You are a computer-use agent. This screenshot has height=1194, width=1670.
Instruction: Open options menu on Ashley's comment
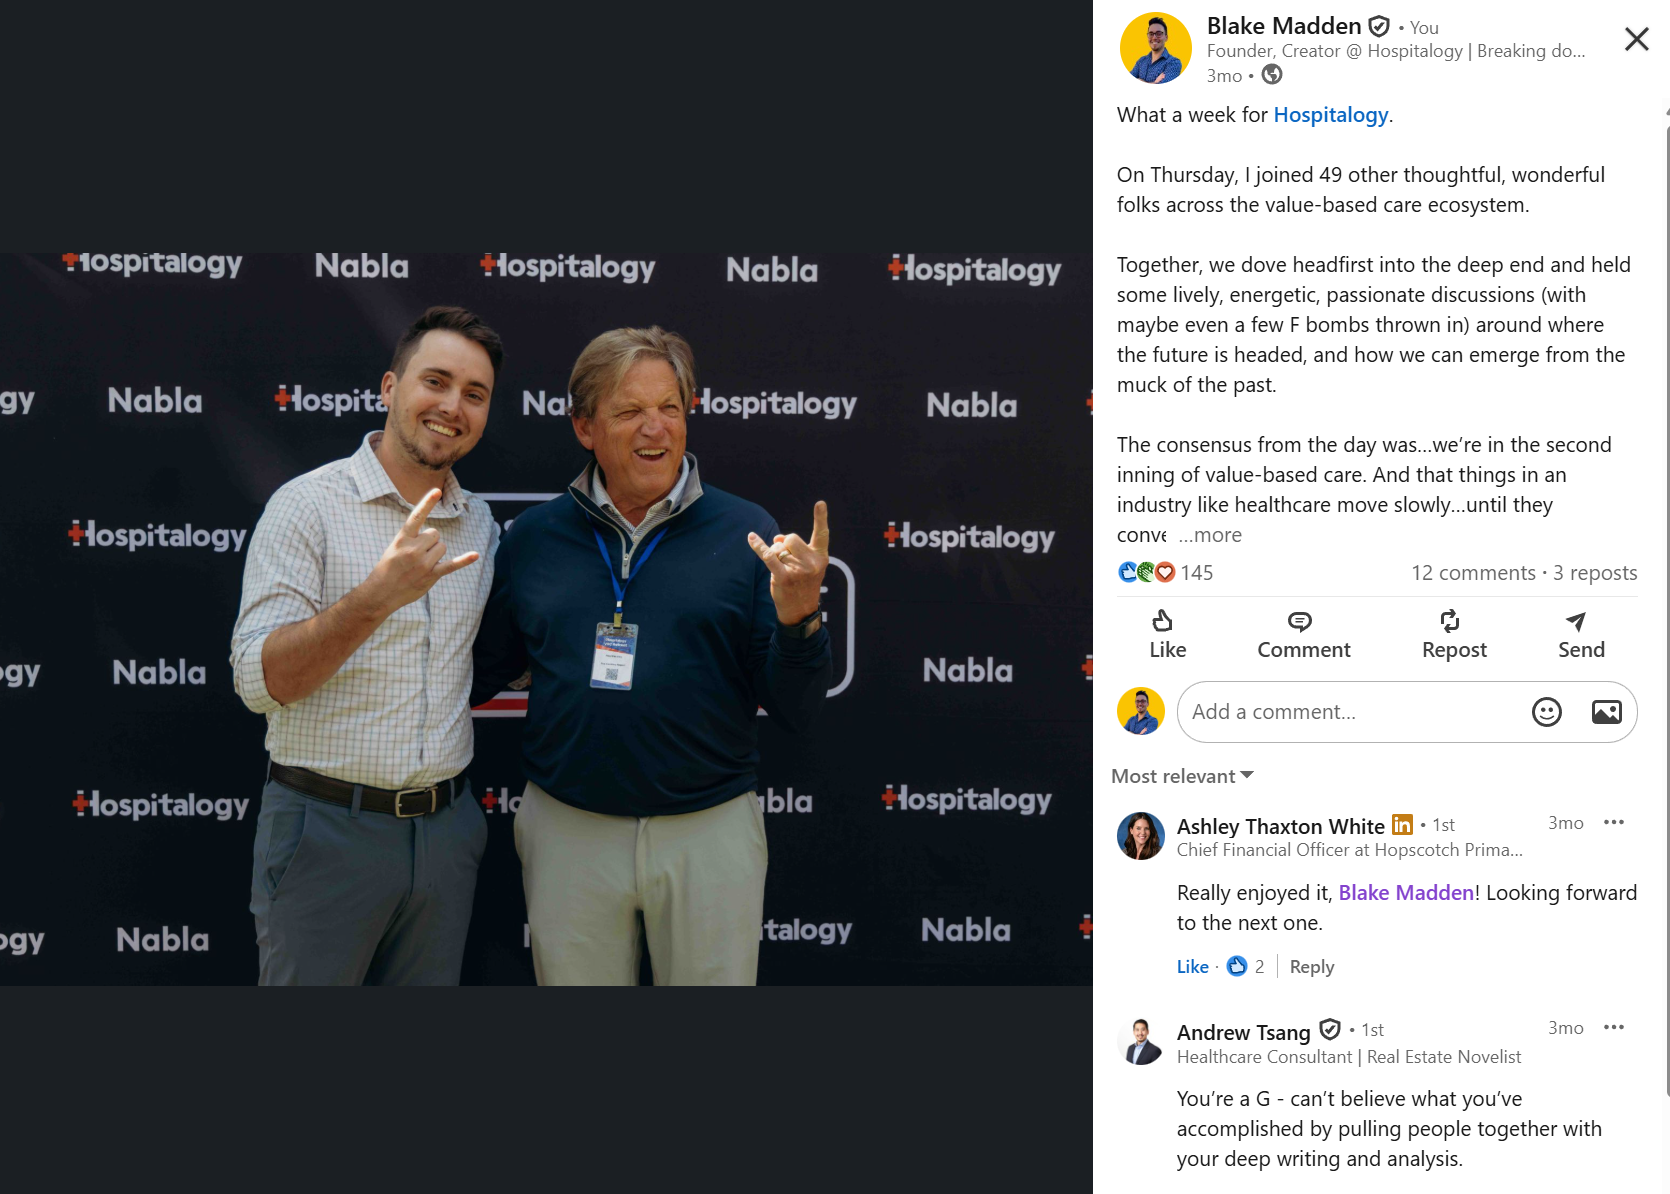pos(1613,822)
